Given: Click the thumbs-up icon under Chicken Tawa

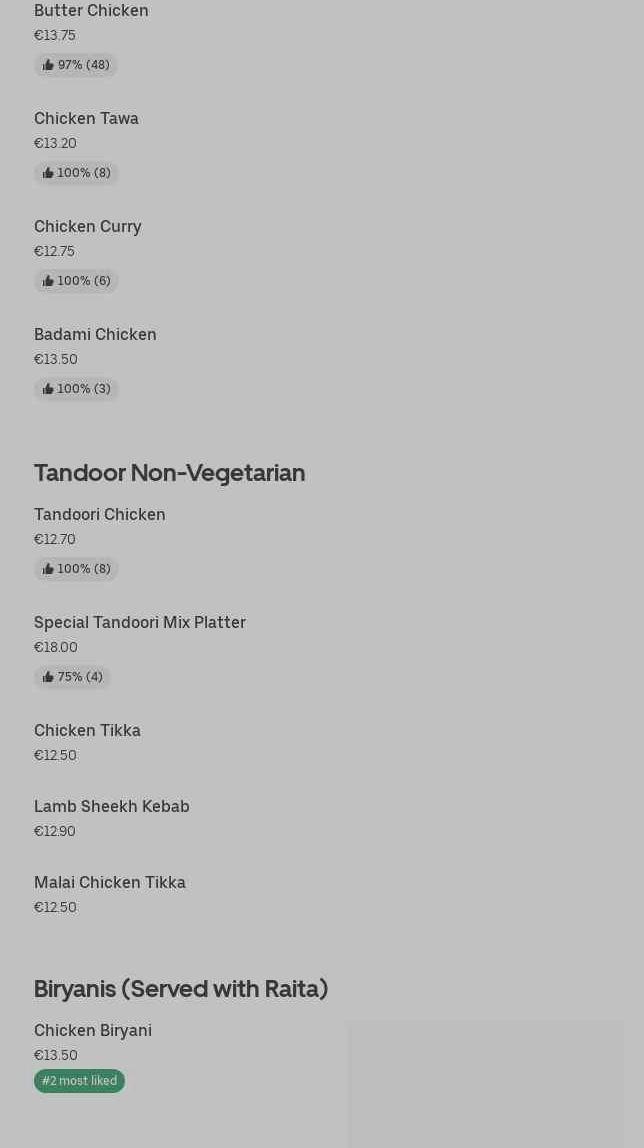Looking at the screenshot, I should pyautogui.click(x=48, y=174).
